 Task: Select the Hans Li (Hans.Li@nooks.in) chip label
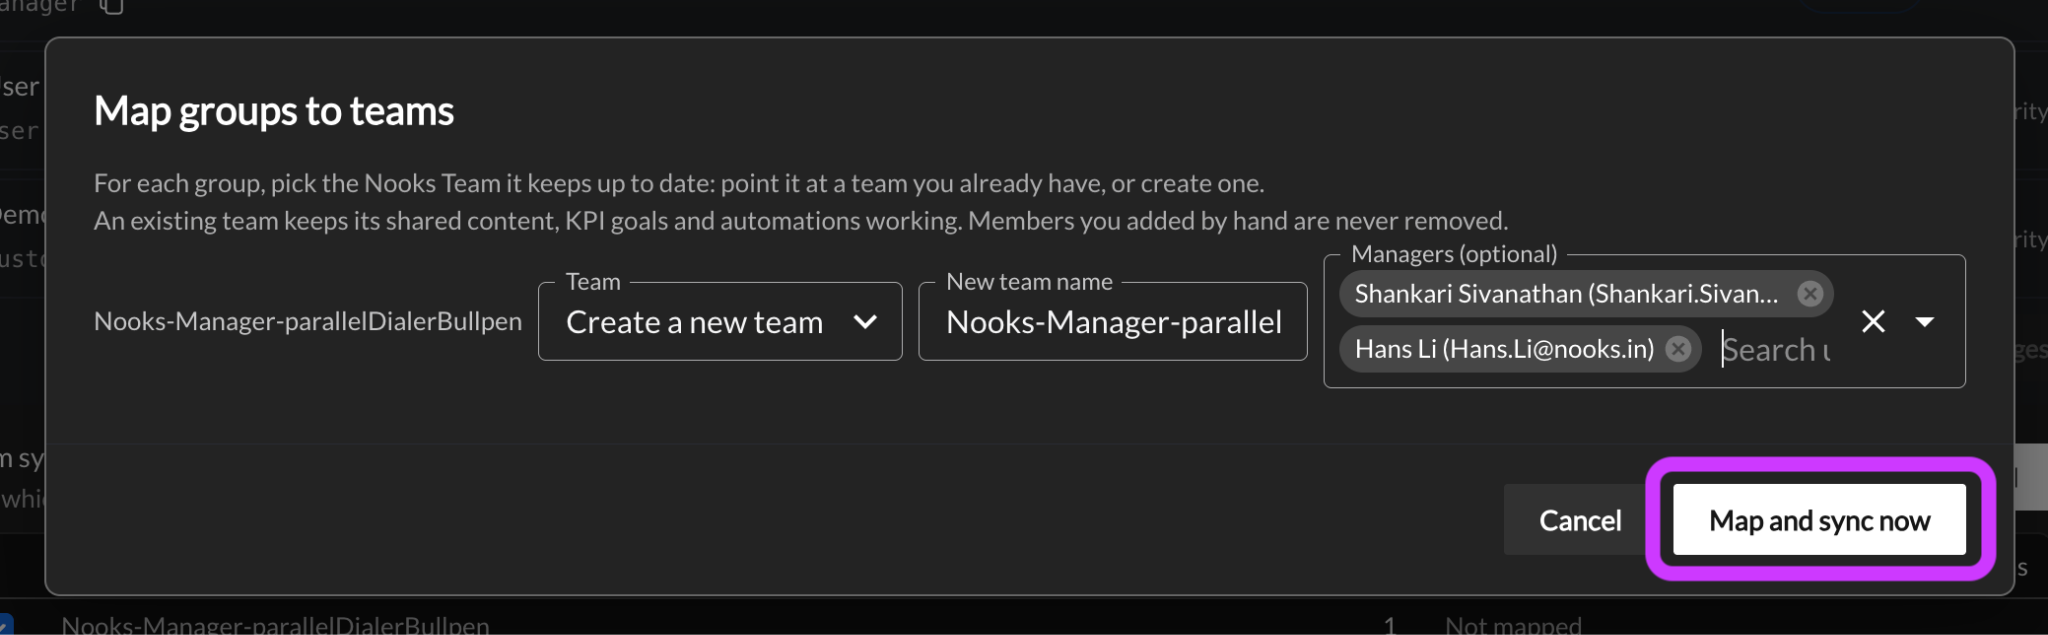pyautogui.click(x=1504, y=349)
